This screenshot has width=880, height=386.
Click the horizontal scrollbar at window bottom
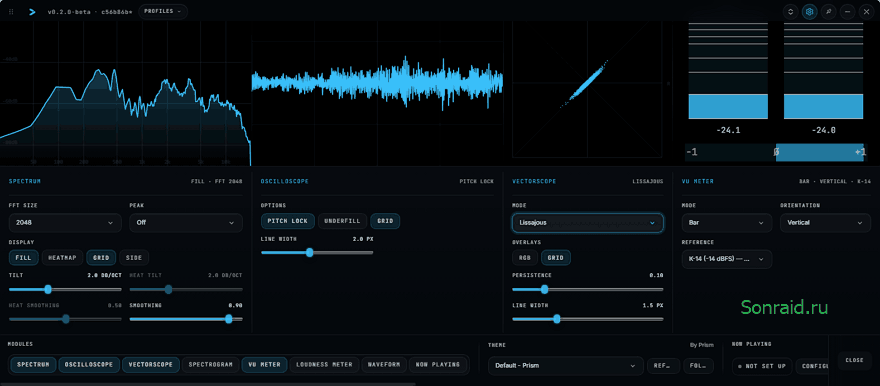(208, 384)
